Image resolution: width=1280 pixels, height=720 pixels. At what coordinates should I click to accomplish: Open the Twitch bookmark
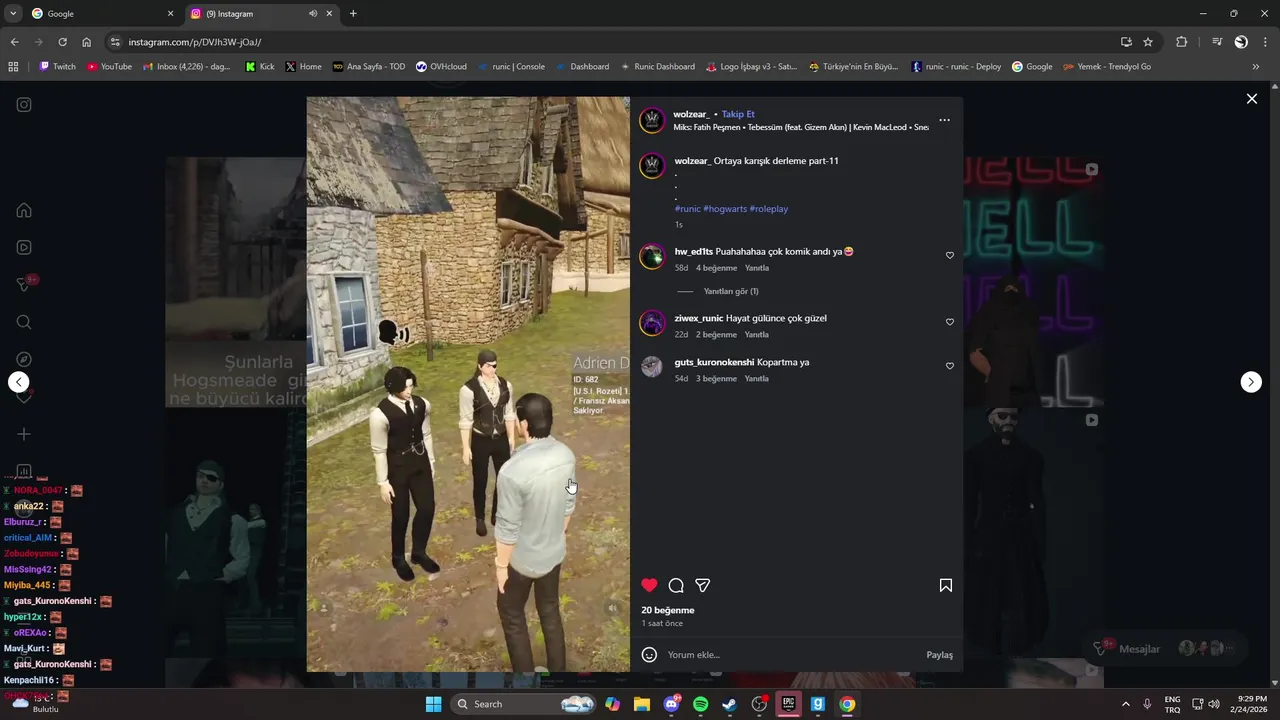pos(57,67)
